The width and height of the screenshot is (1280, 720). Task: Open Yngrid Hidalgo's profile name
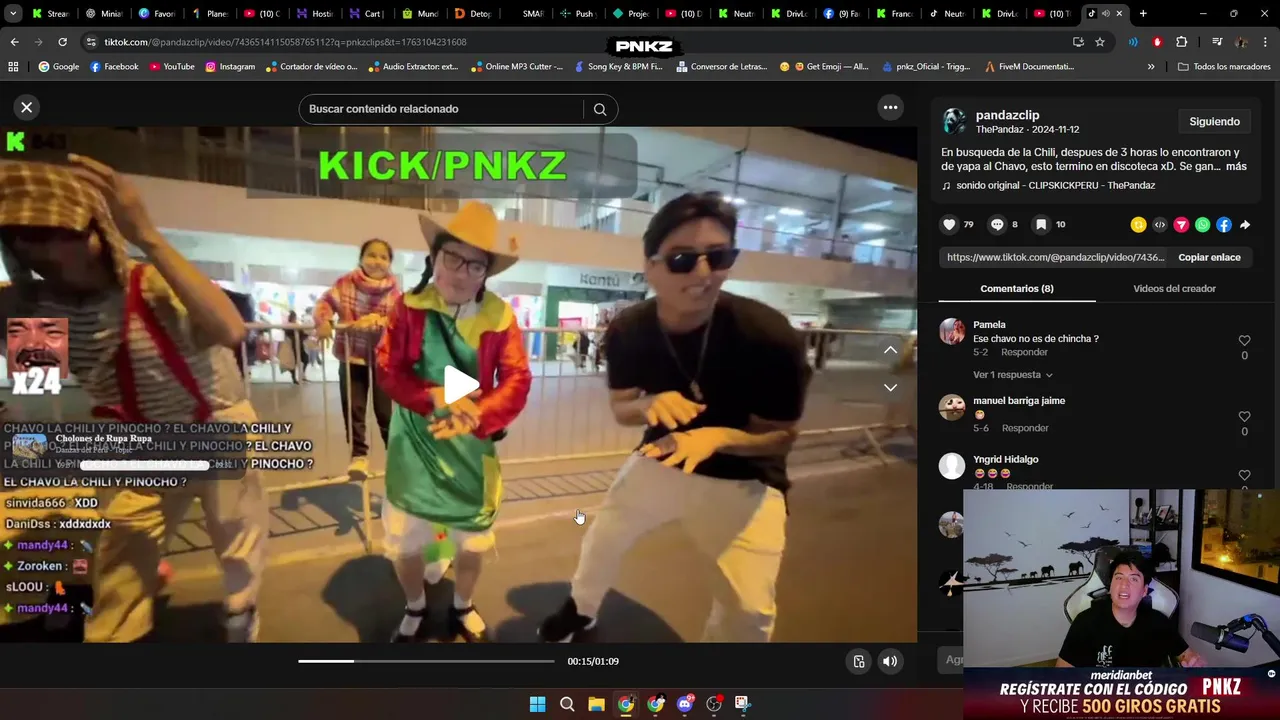tap(1005, 460)
